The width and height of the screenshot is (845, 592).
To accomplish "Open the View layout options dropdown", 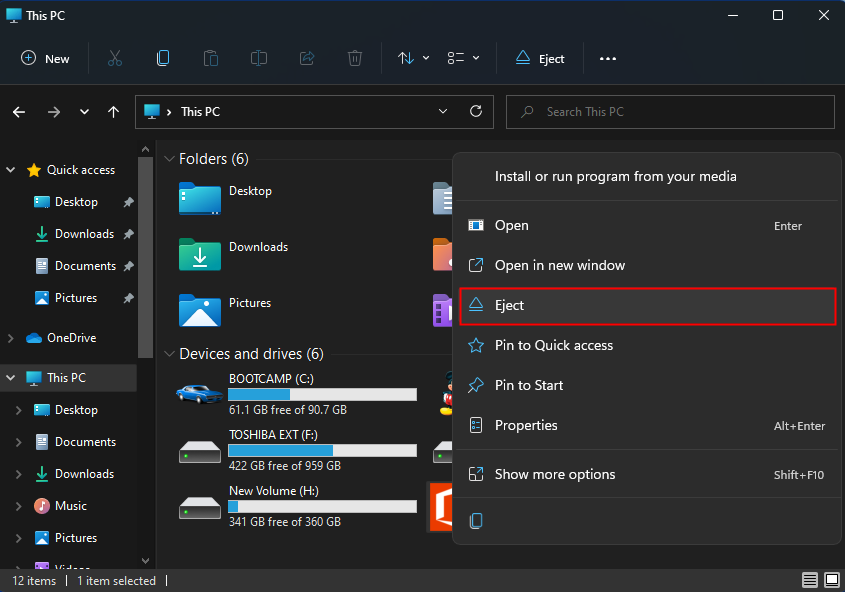I will point(463,58).
